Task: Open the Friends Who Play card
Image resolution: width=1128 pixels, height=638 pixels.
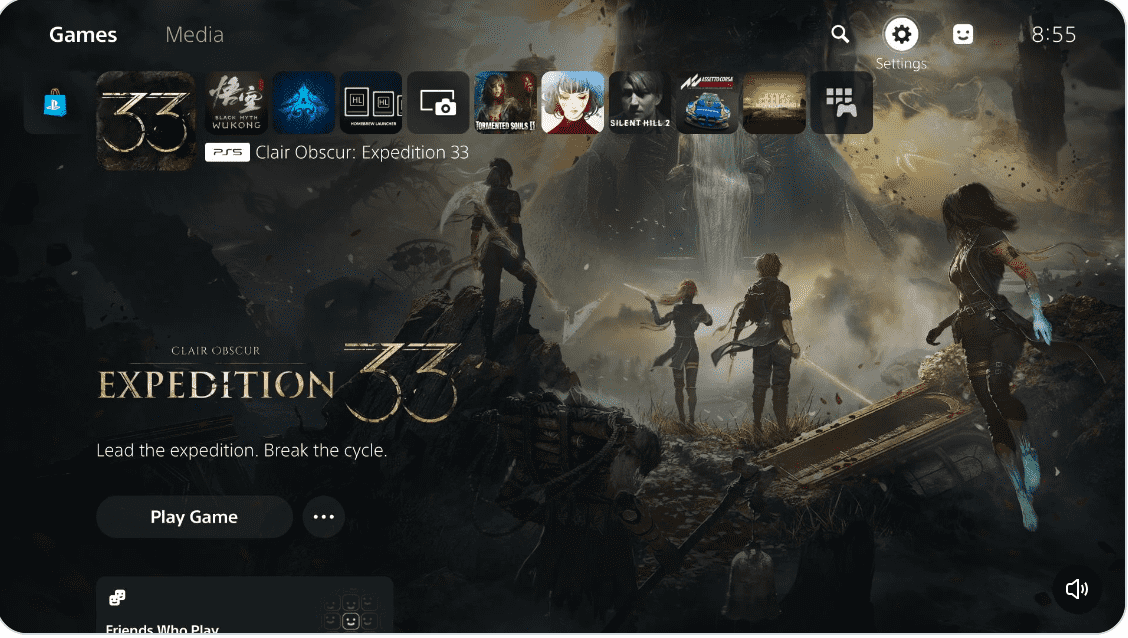Action: (245, 606)
